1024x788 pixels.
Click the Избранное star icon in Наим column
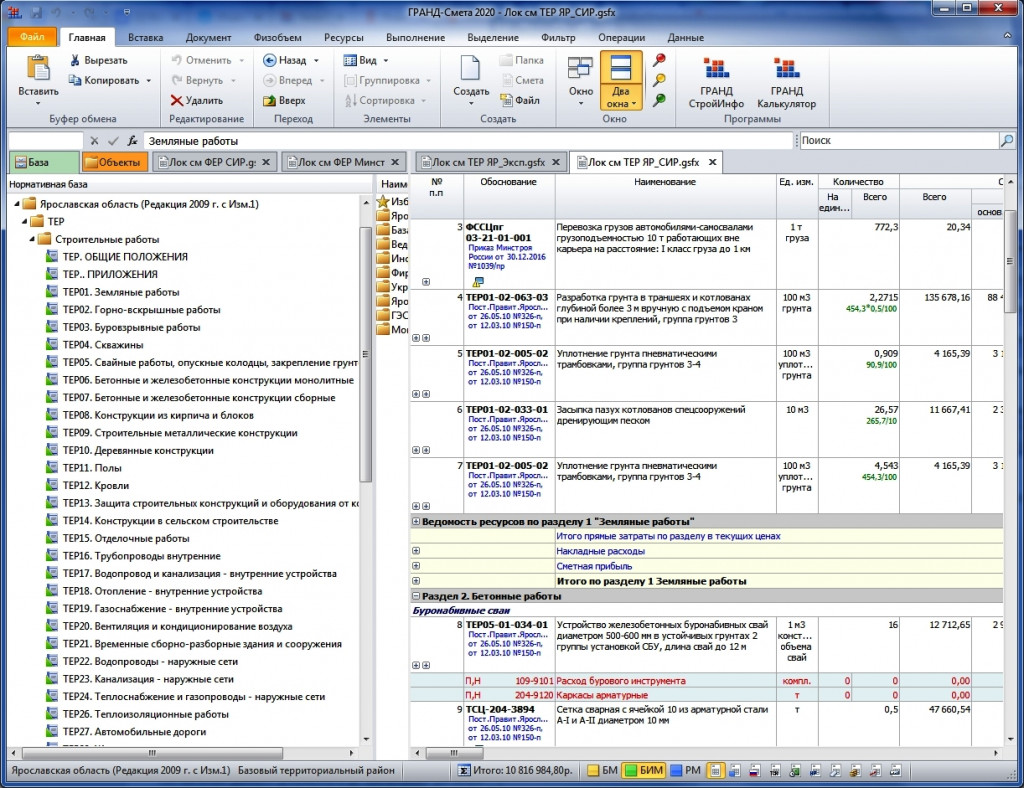pyautogui.click(x=383, y=202)
